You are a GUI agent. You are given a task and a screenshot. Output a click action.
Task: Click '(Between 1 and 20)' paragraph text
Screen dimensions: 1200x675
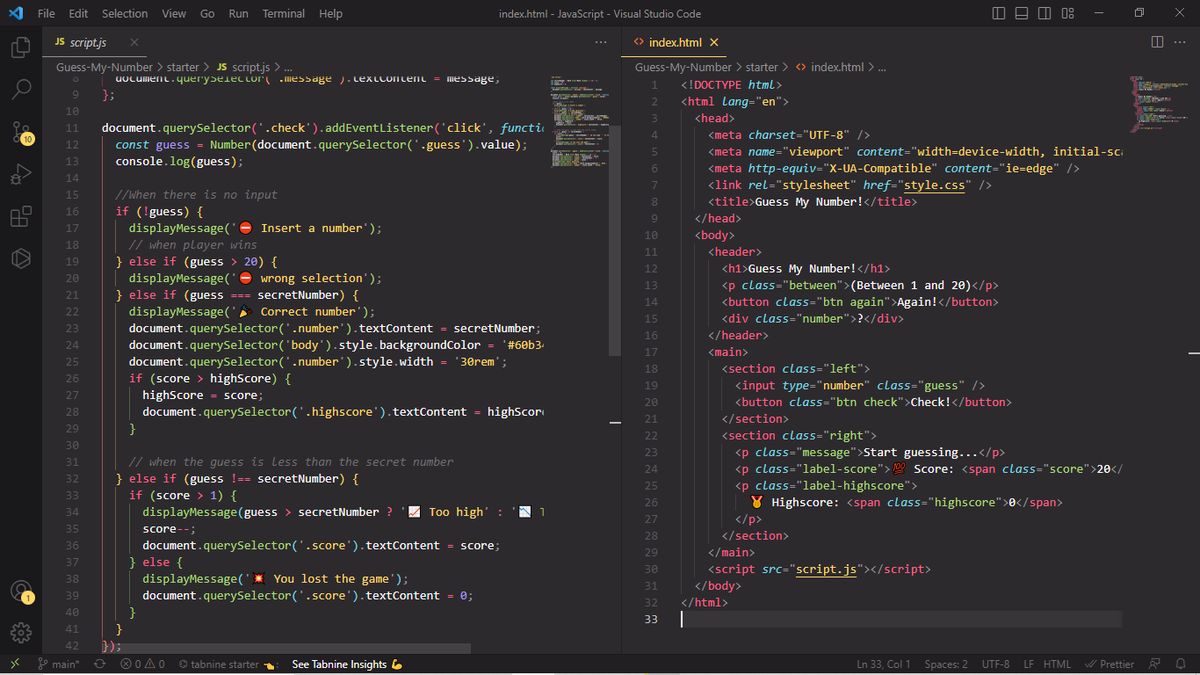(910, 285)
